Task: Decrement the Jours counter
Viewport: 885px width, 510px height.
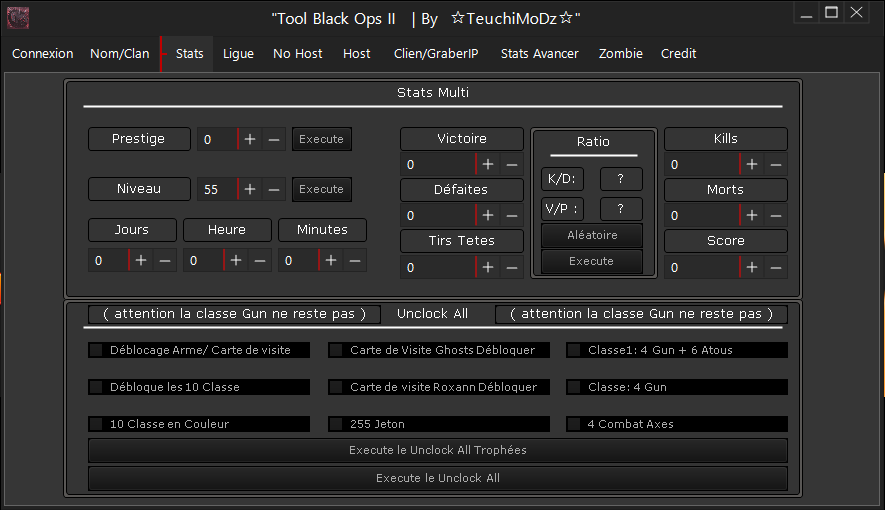Action: (x=165, y=261)
